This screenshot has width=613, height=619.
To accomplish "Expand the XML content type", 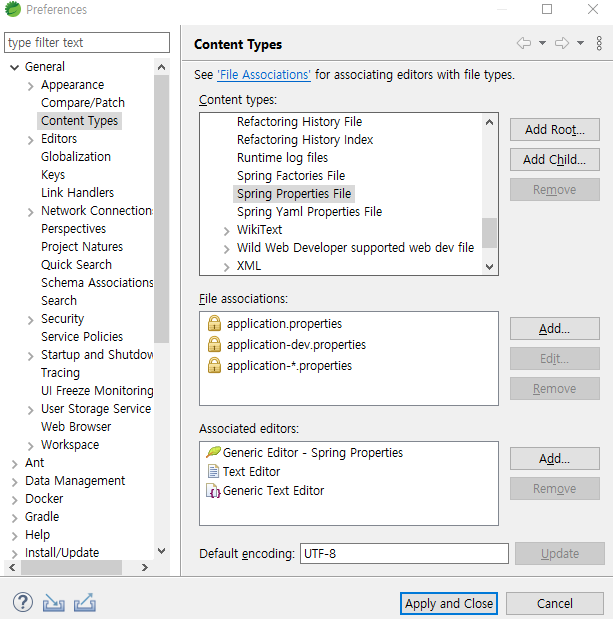I will point(226,267).
